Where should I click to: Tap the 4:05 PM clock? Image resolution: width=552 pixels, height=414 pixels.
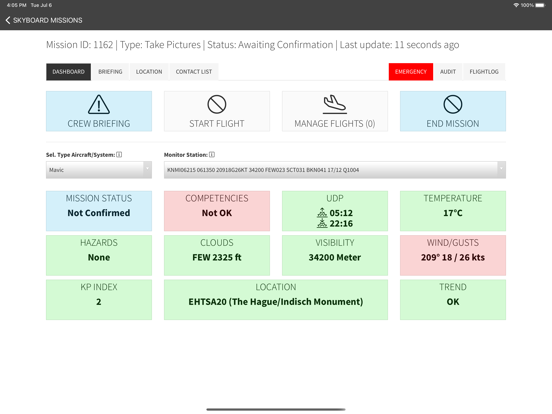[17, 5]
